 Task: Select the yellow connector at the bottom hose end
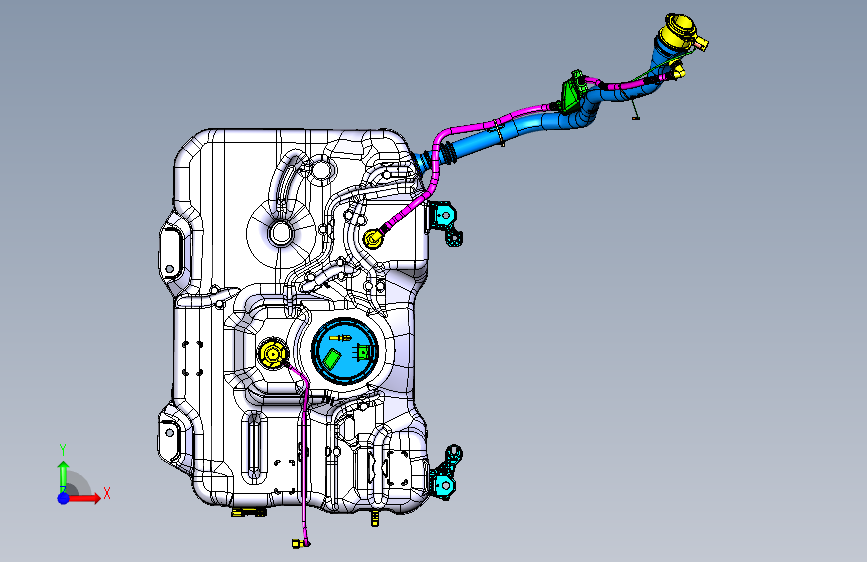point(298,544)
